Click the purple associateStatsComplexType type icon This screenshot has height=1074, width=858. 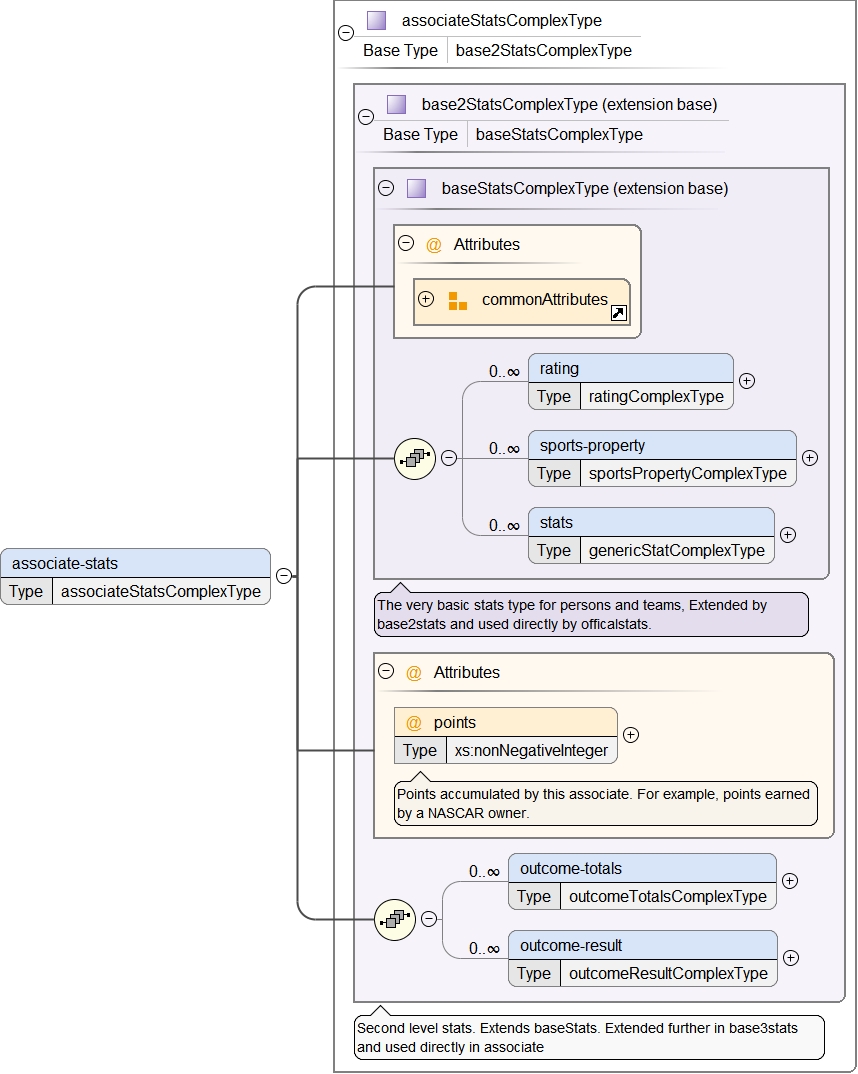click(x=376, y=20)
